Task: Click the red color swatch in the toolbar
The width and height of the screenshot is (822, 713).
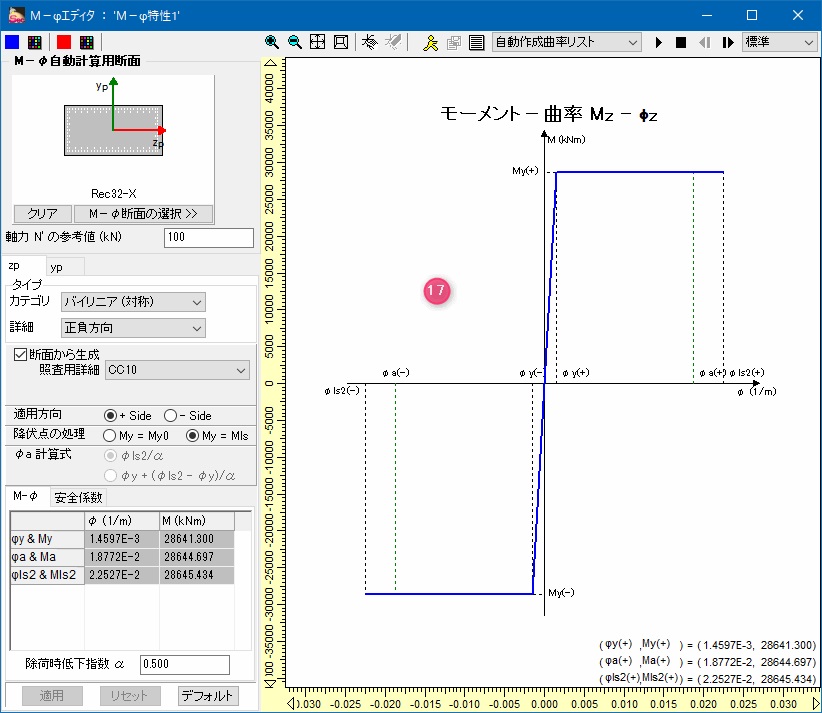Action: point(64,42)
